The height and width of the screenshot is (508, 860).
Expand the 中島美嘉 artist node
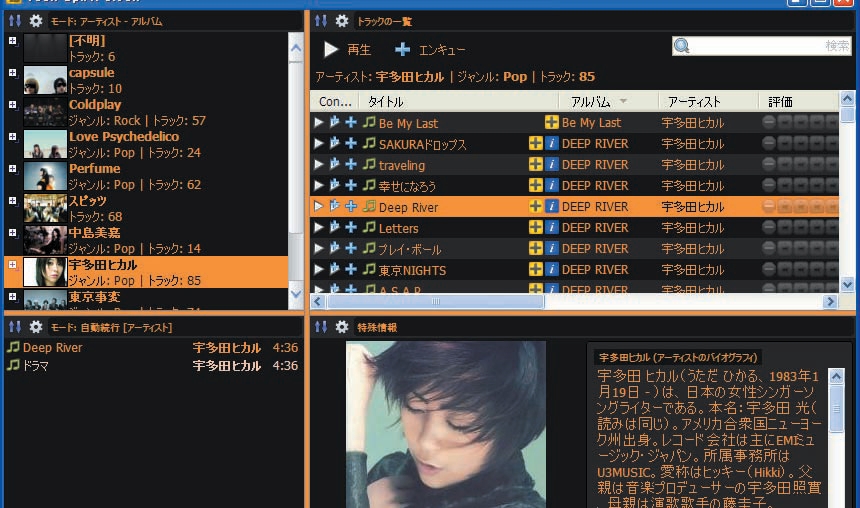(13, 233)
